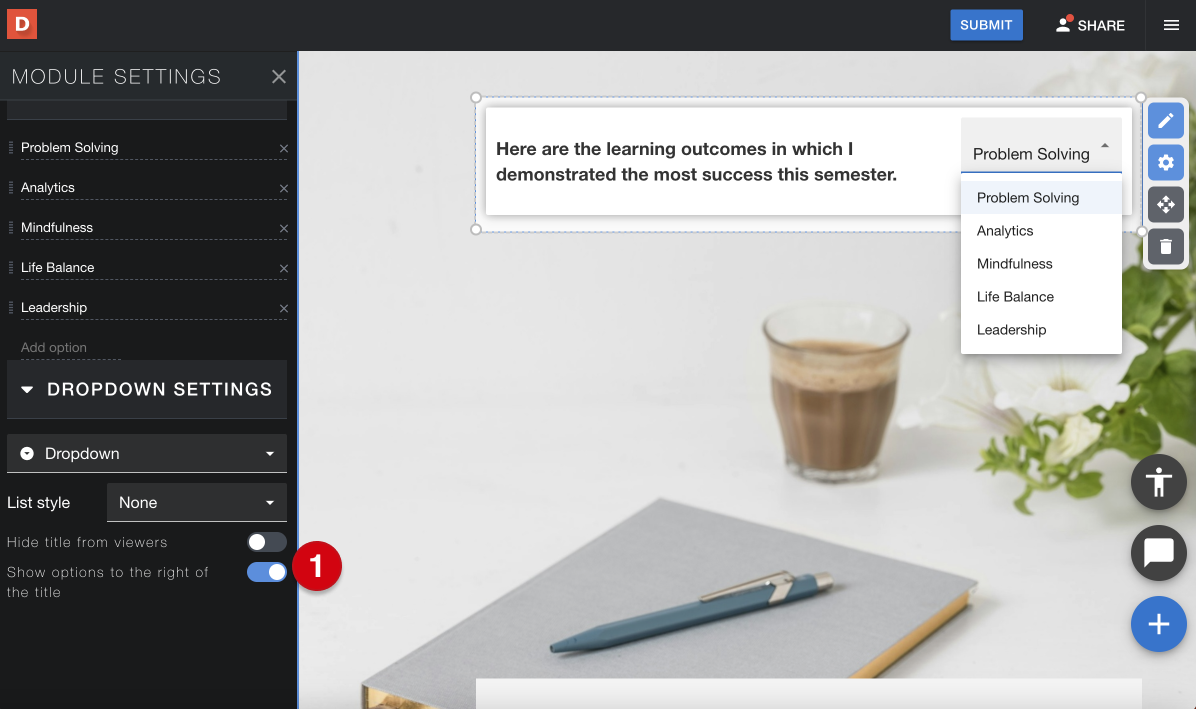The image size is (1196, 709).
Task: Grab the Leadership drag handle
Action: coord(11,307)
